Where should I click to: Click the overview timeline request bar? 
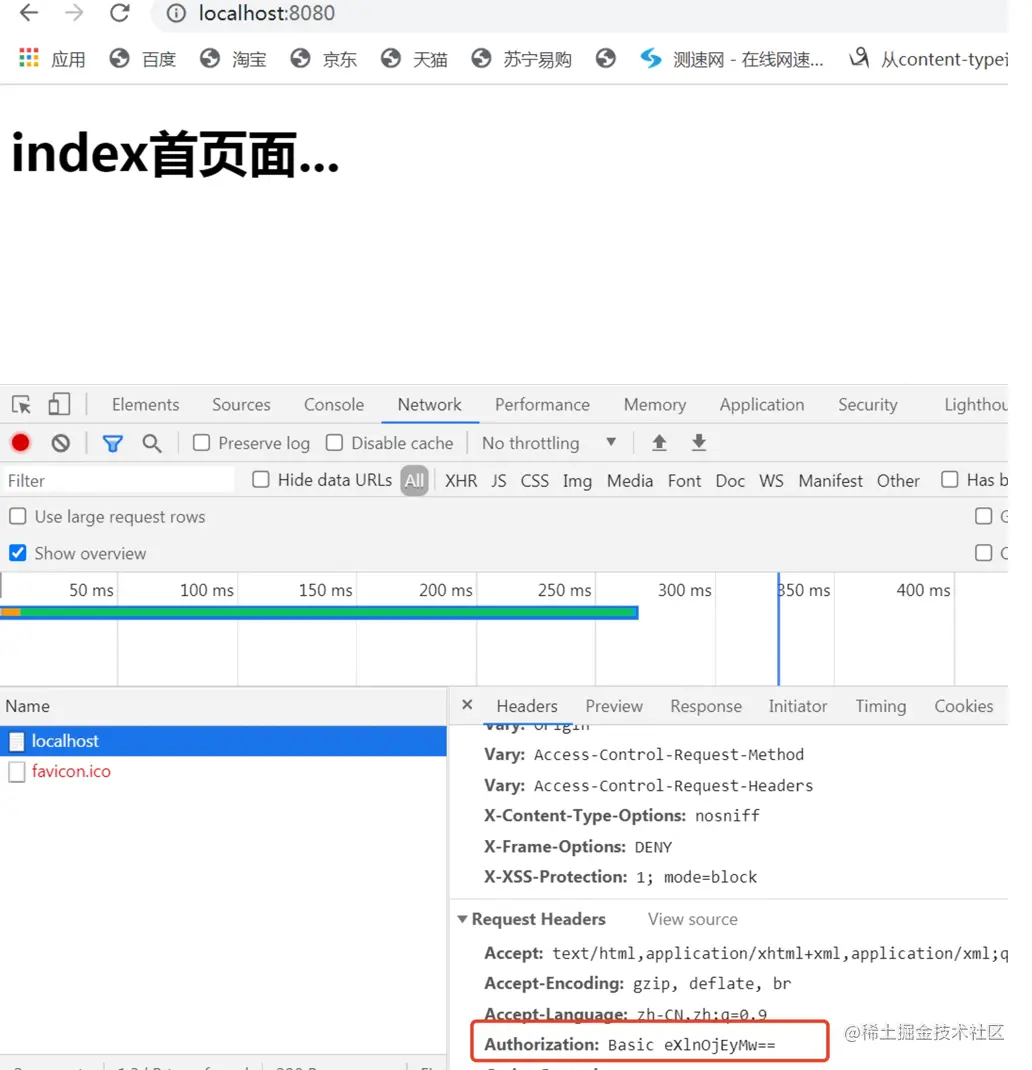[x=319, y=613]
